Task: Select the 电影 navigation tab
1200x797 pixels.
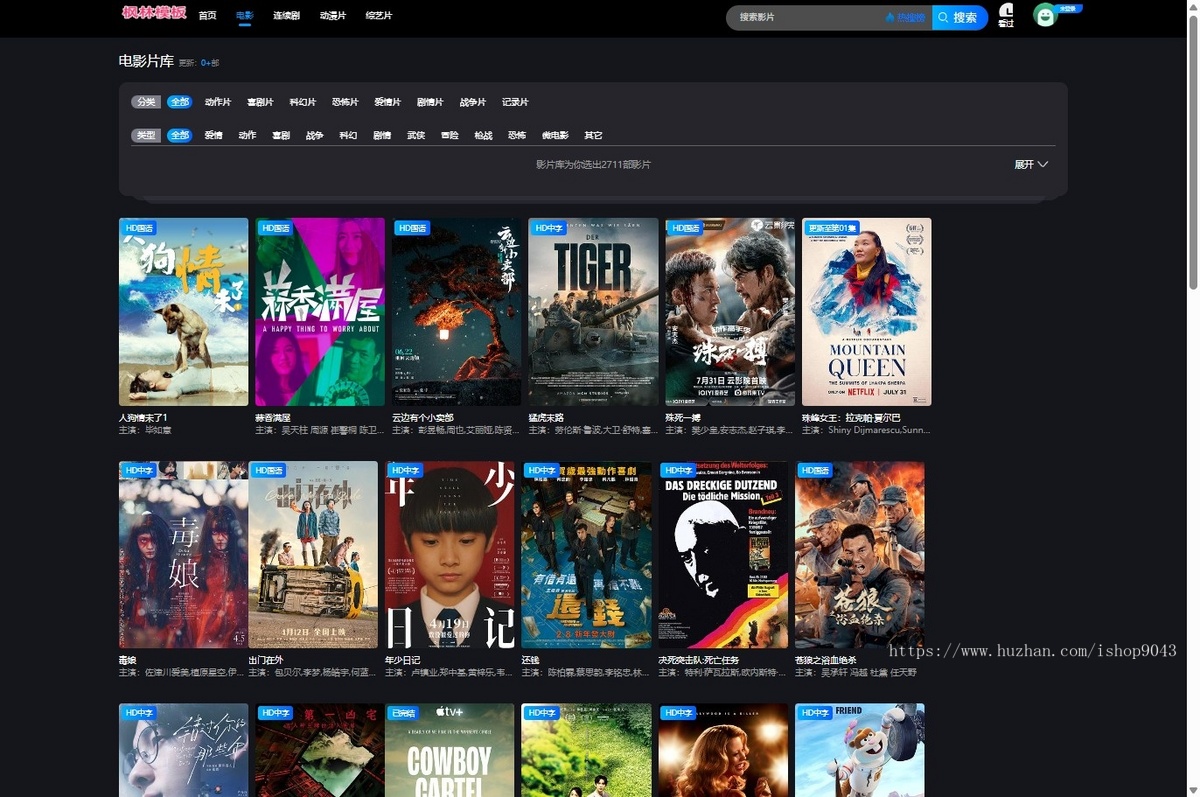Action: click(244, 16)
